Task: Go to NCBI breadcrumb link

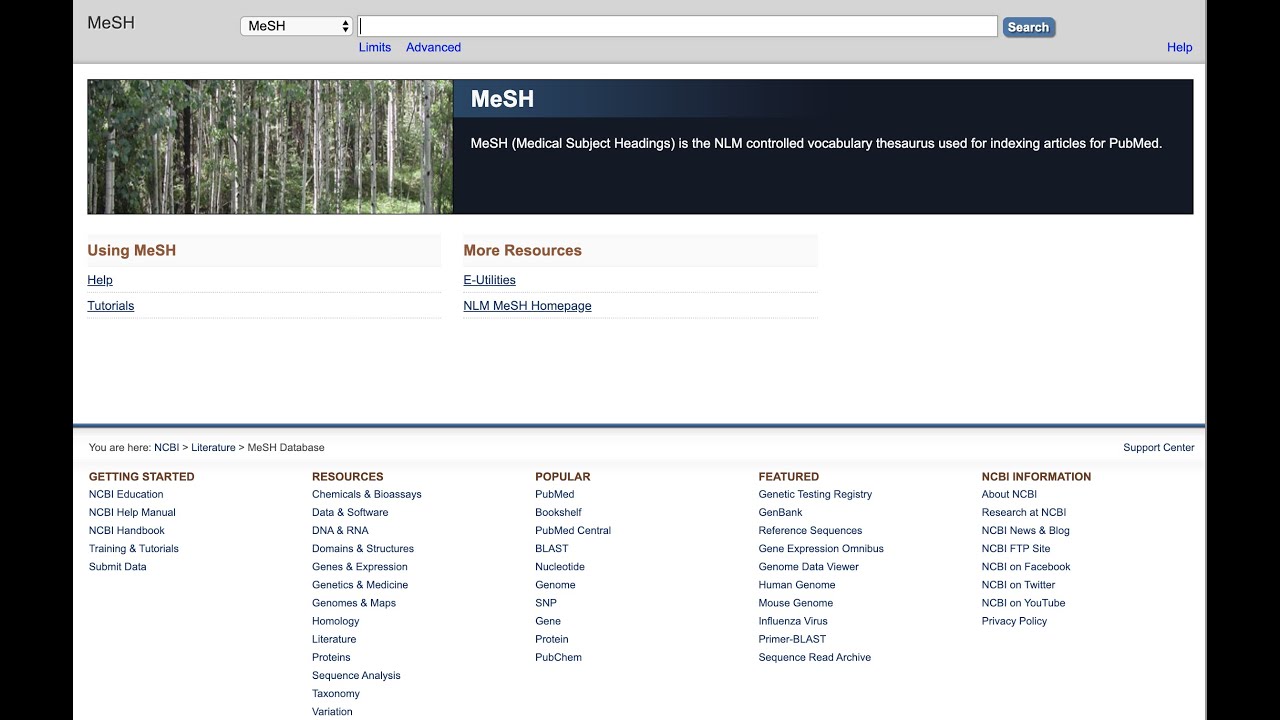Action: 166,448
